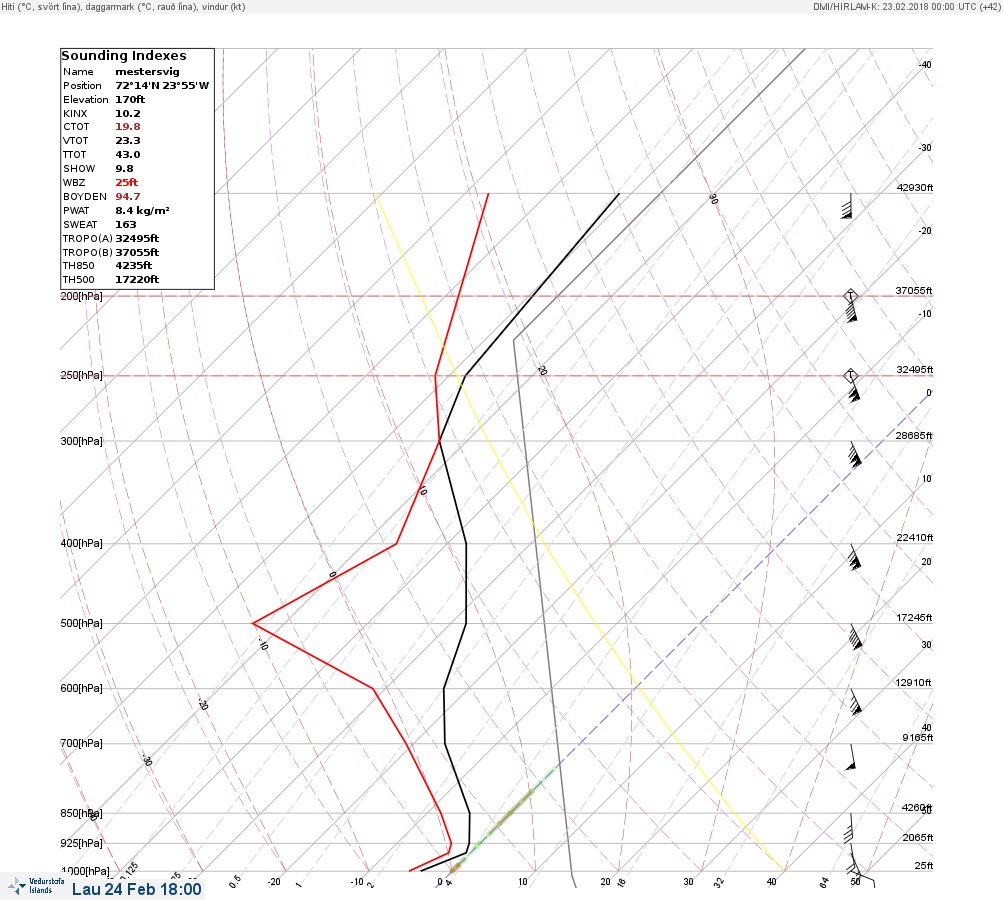
Task: Click the wind barb at the 500 hPa level
Action: (x=855, y=637)
